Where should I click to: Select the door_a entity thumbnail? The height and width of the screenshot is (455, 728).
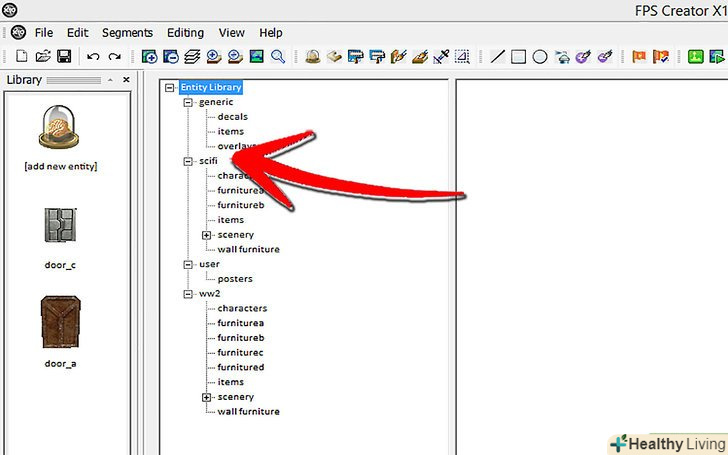click(60, 322)
